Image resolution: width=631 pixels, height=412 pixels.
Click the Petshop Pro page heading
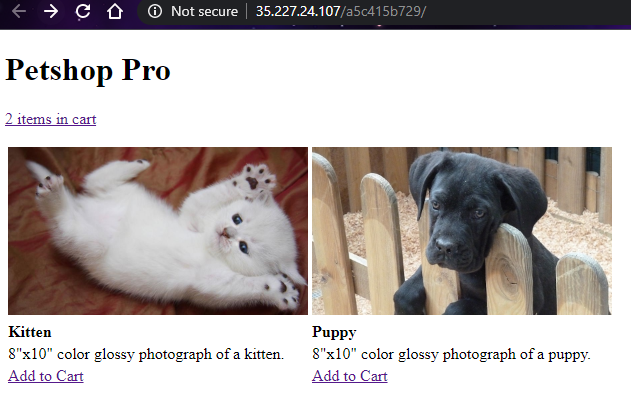pos(88,70)
